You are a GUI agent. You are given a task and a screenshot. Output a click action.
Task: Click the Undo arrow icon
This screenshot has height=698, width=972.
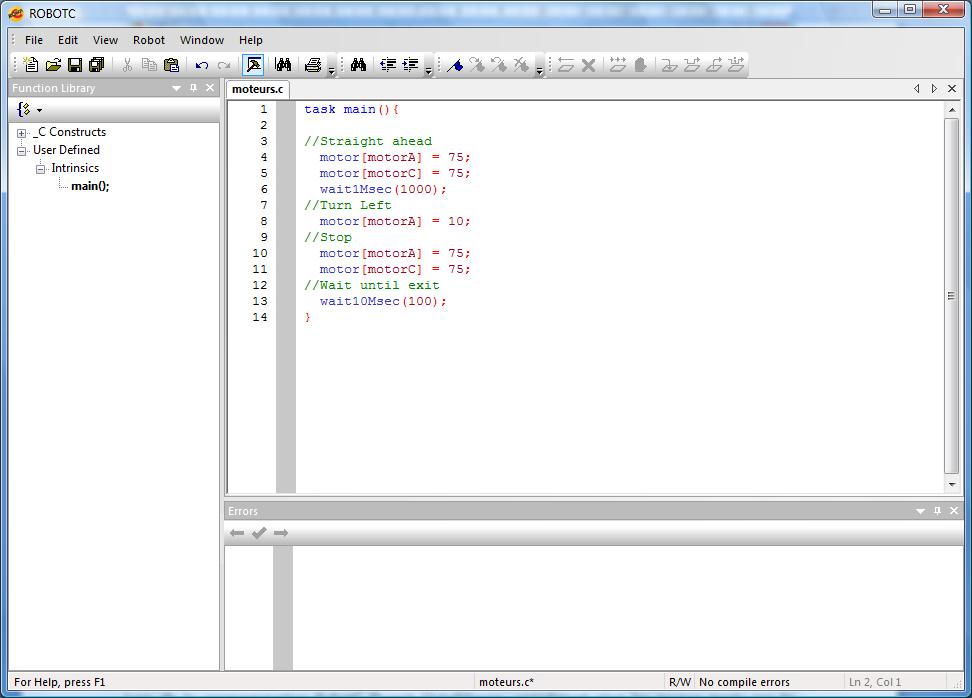202,65
